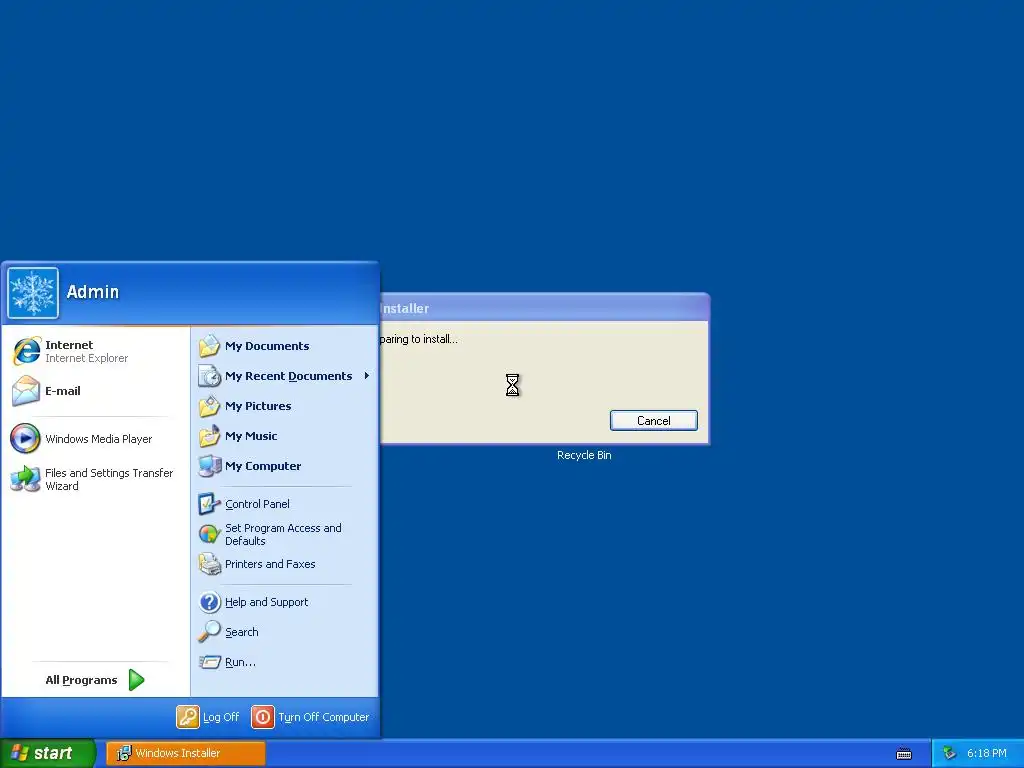
Task: Click the Windows Media Player label
Action: pos(99,439)
